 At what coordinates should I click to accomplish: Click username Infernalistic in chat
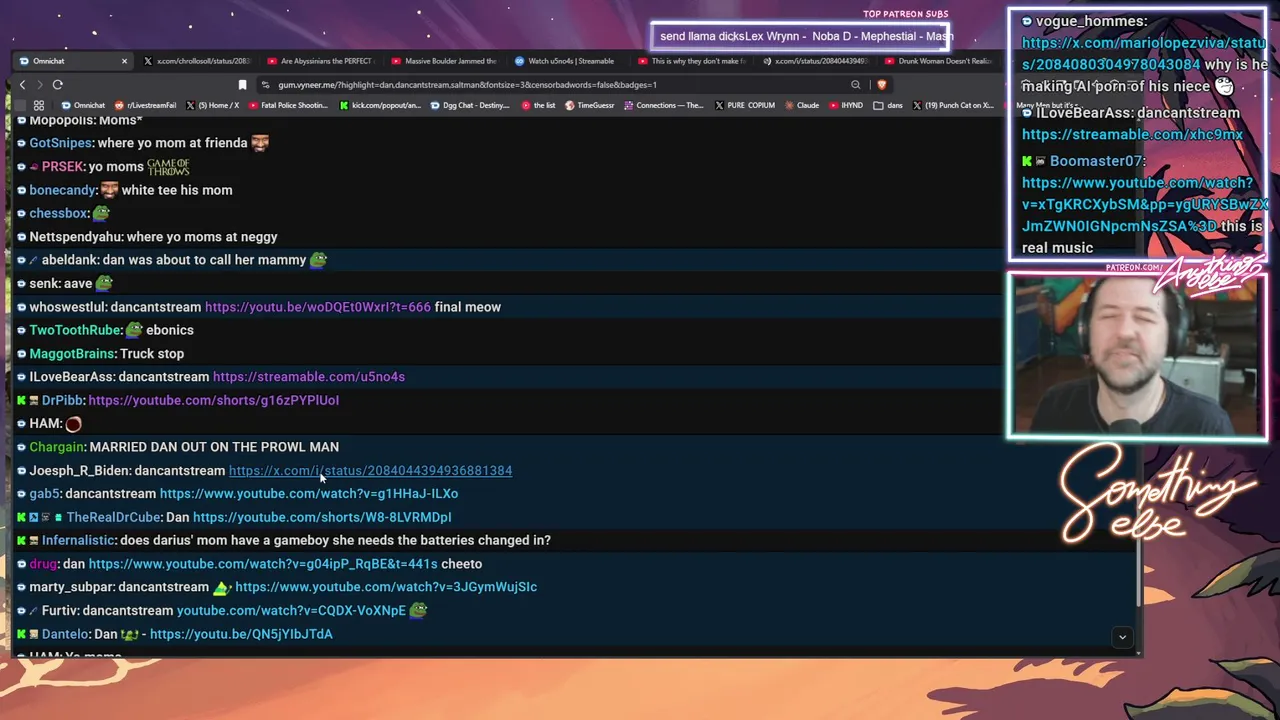click(79, 540)
